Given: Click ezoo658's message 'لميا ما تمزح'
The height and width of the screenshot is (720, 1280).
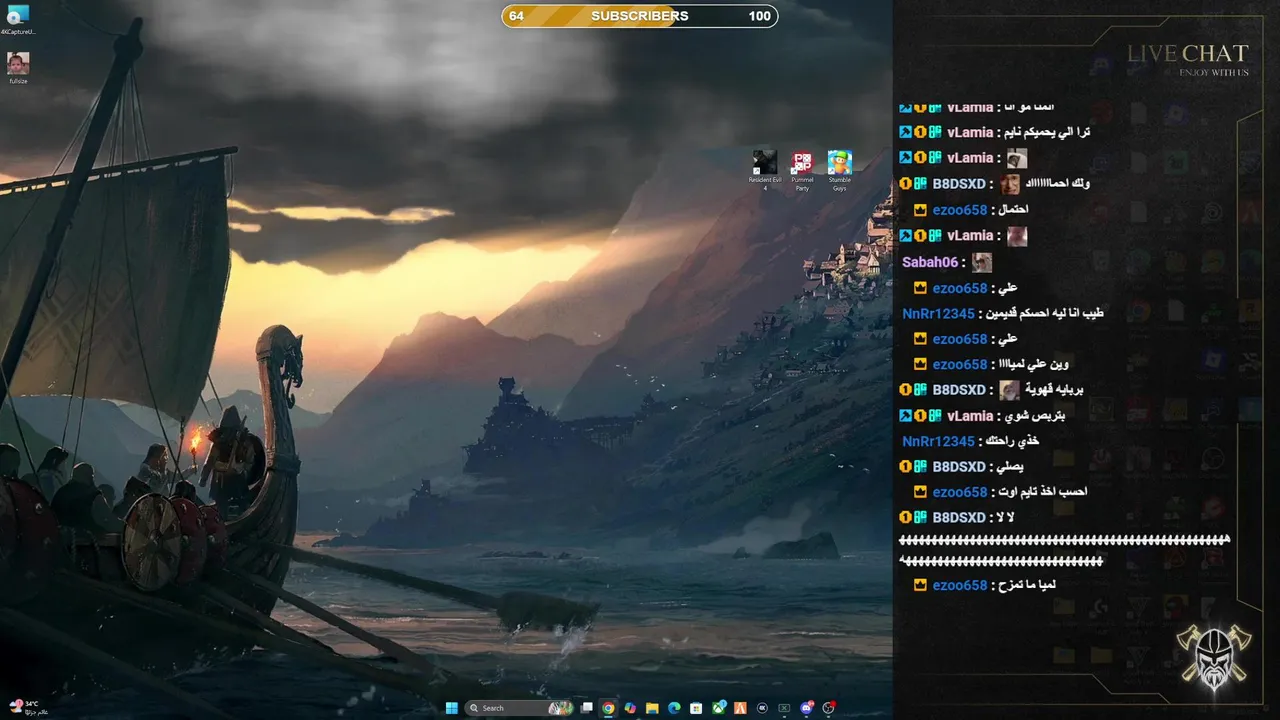Looking at the screenshot, I should pos(1026,585).
